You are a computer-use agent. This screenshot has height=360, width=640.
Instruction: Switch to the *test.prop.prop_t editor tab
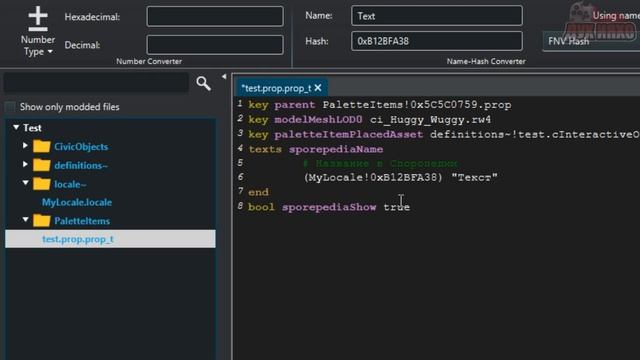tap(276, 88)
